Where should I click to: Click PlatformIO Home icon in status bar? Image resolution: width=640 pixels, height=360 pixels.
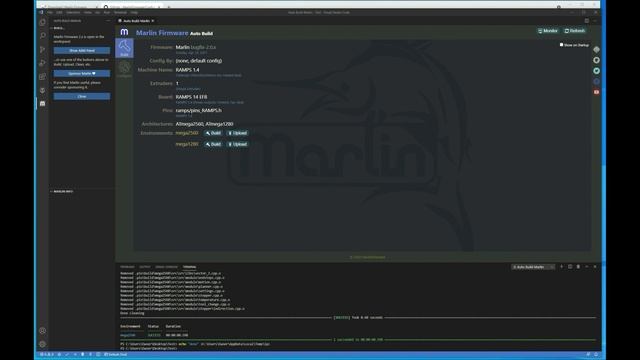[60, 354]
